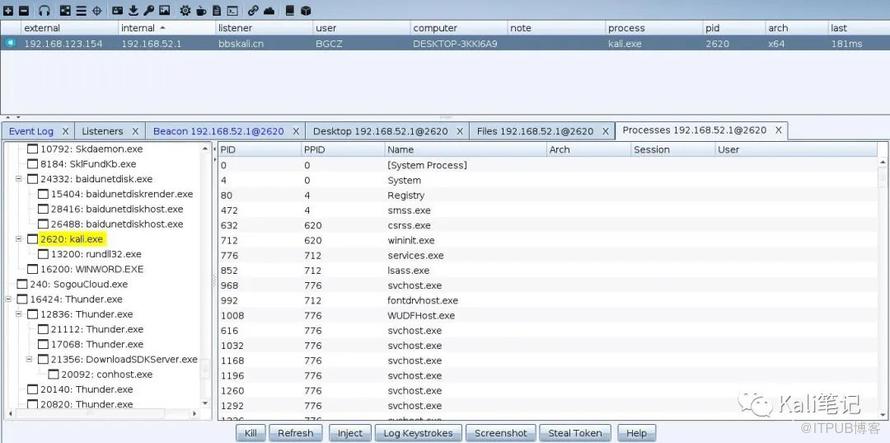This screenshot has height=443, width=890.
Task: Click the Java coffee cup icon
Action: coord(201,11)
